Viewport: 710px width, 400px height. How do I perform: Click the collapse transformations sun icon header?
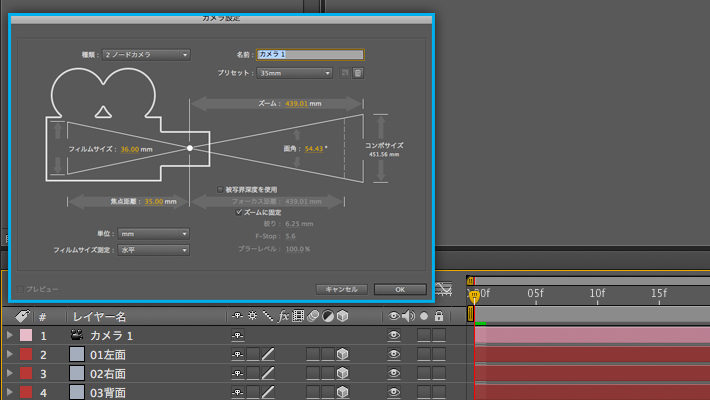tap(252, 316)
